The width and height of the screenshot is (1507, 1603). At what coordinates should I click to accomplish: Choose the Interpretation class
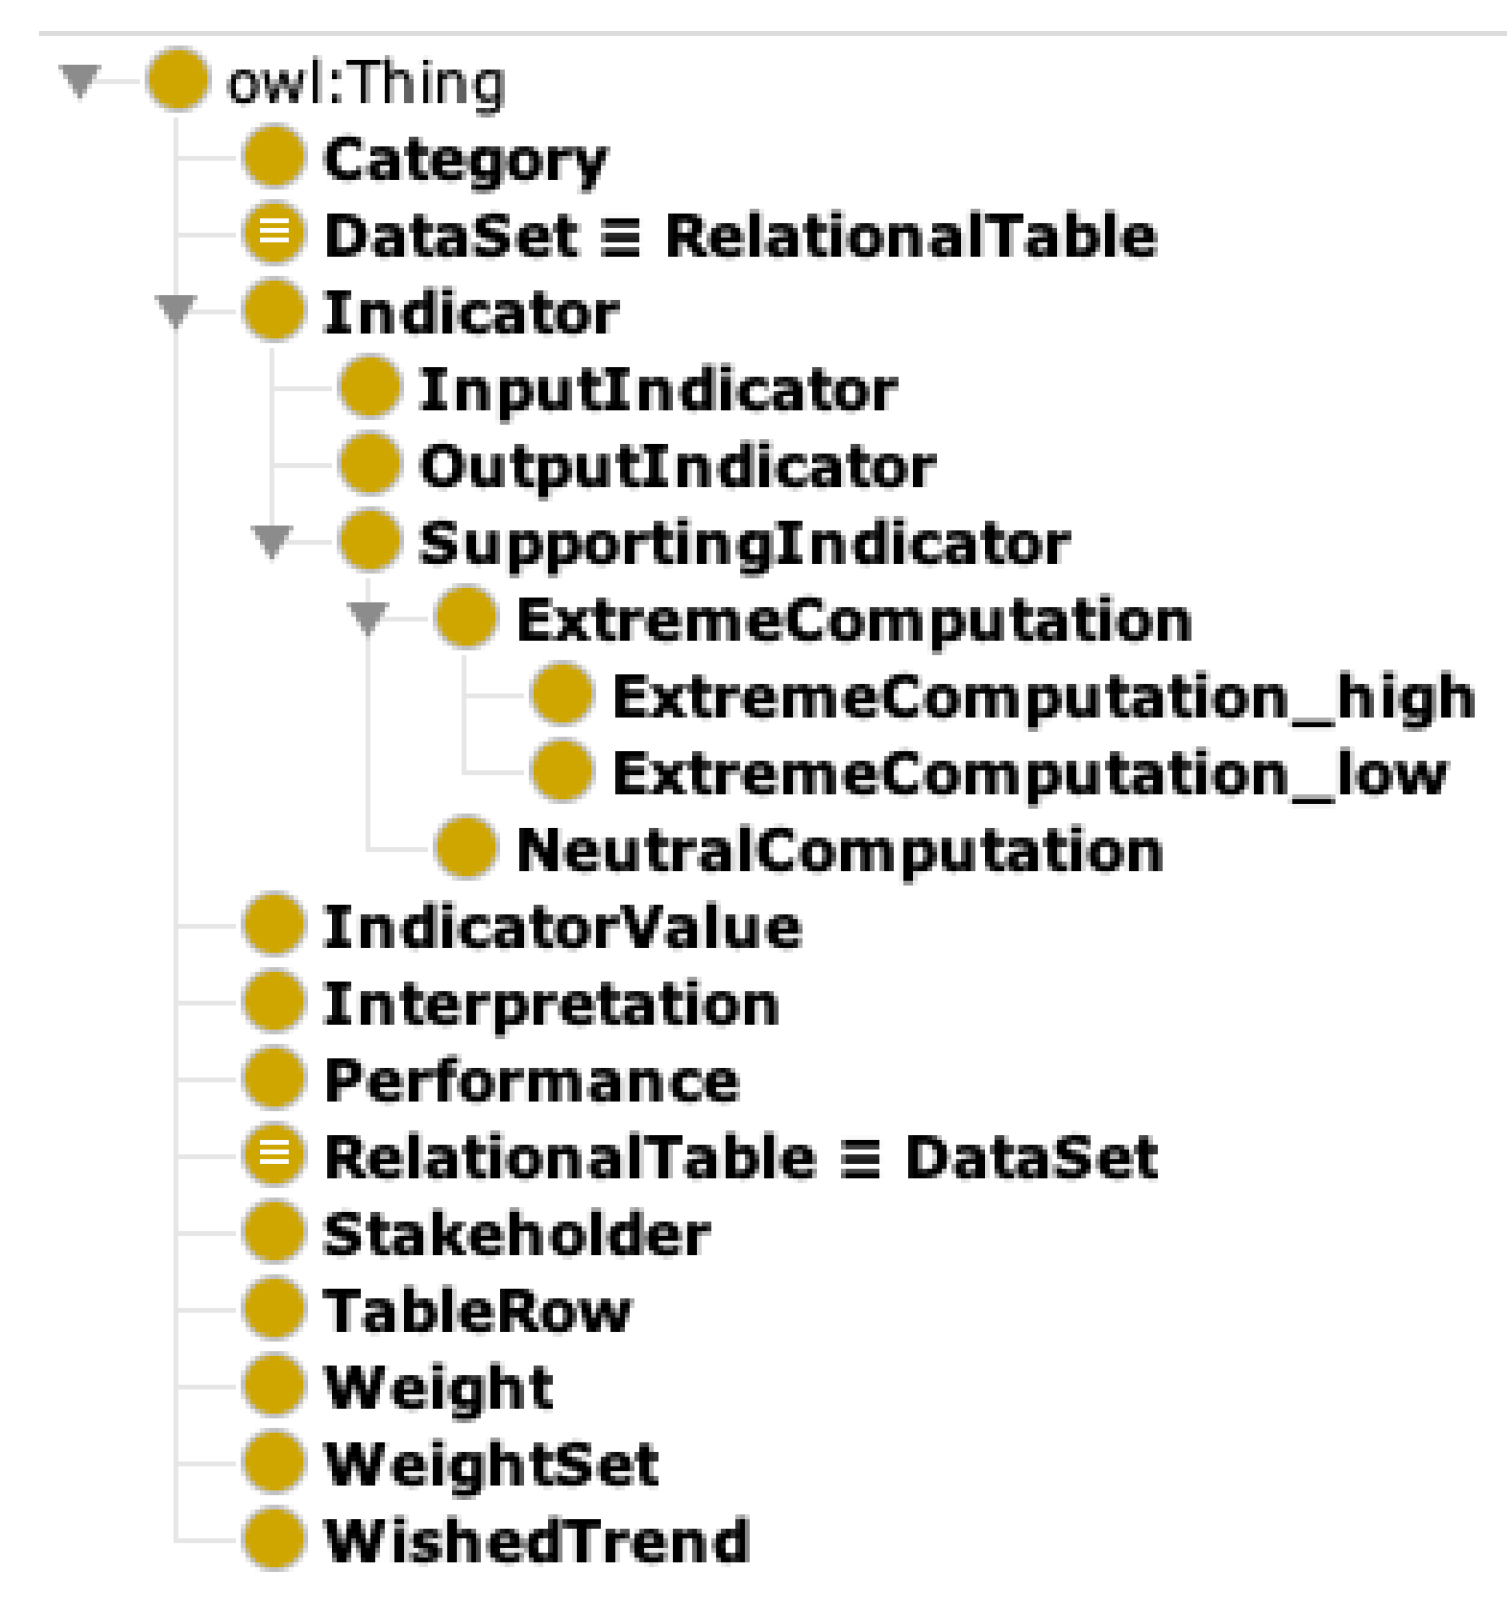(551, 1003)
